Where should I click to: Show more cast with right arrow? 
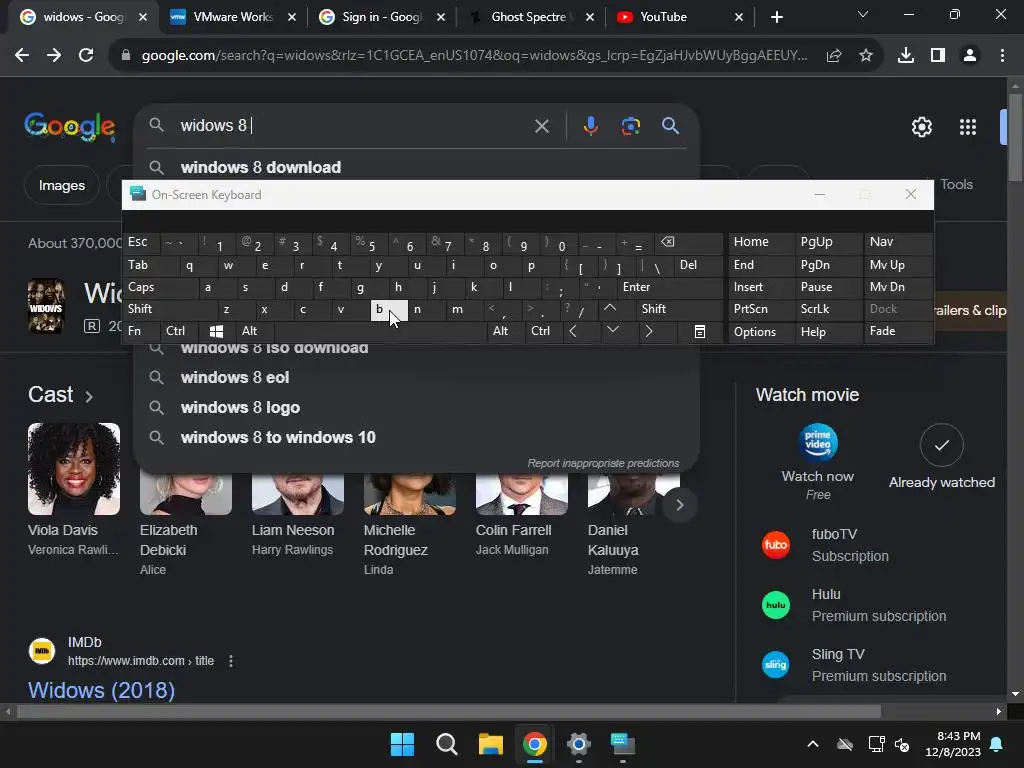pyautogui.click(x=679, y=505)
